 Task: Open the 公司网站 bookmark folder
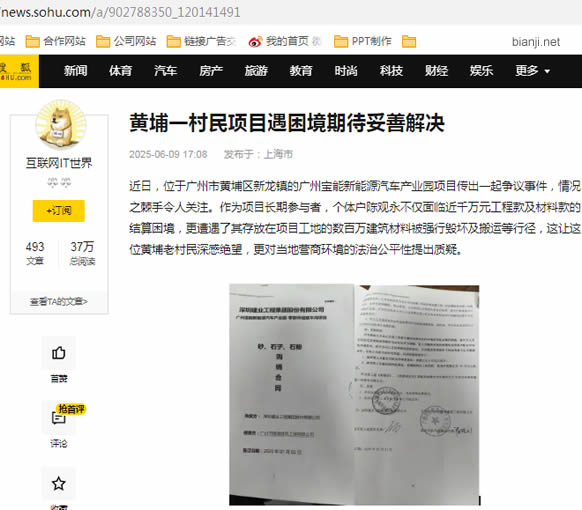126,41
